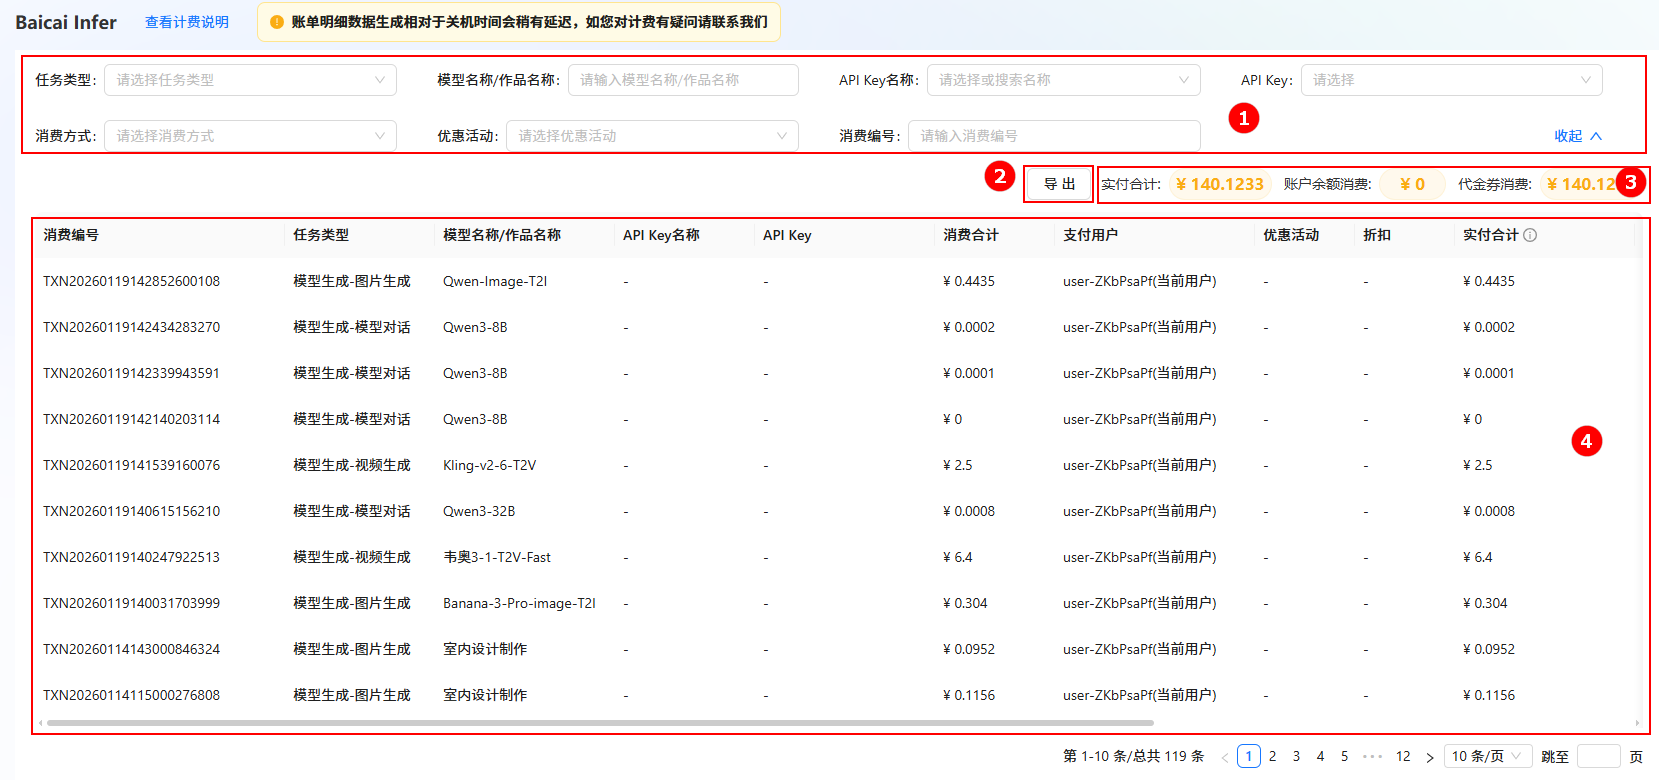Click consumption ID TXN20260119141539160076
Screen dimensions: 1659x780
click(131, 465)
